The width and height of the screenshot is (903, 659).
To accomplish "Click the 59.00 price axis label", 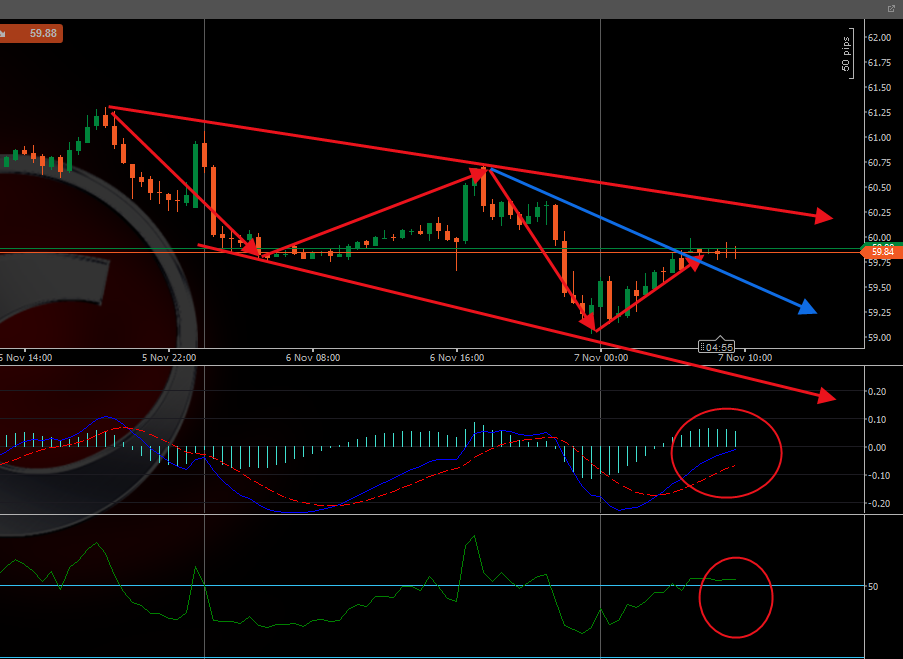I will [879, 338].
